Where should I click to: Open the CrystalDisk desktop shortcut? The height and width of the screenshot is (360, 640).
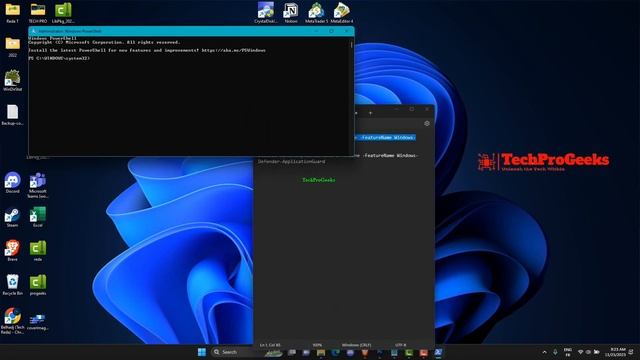(x=266, y=13)
